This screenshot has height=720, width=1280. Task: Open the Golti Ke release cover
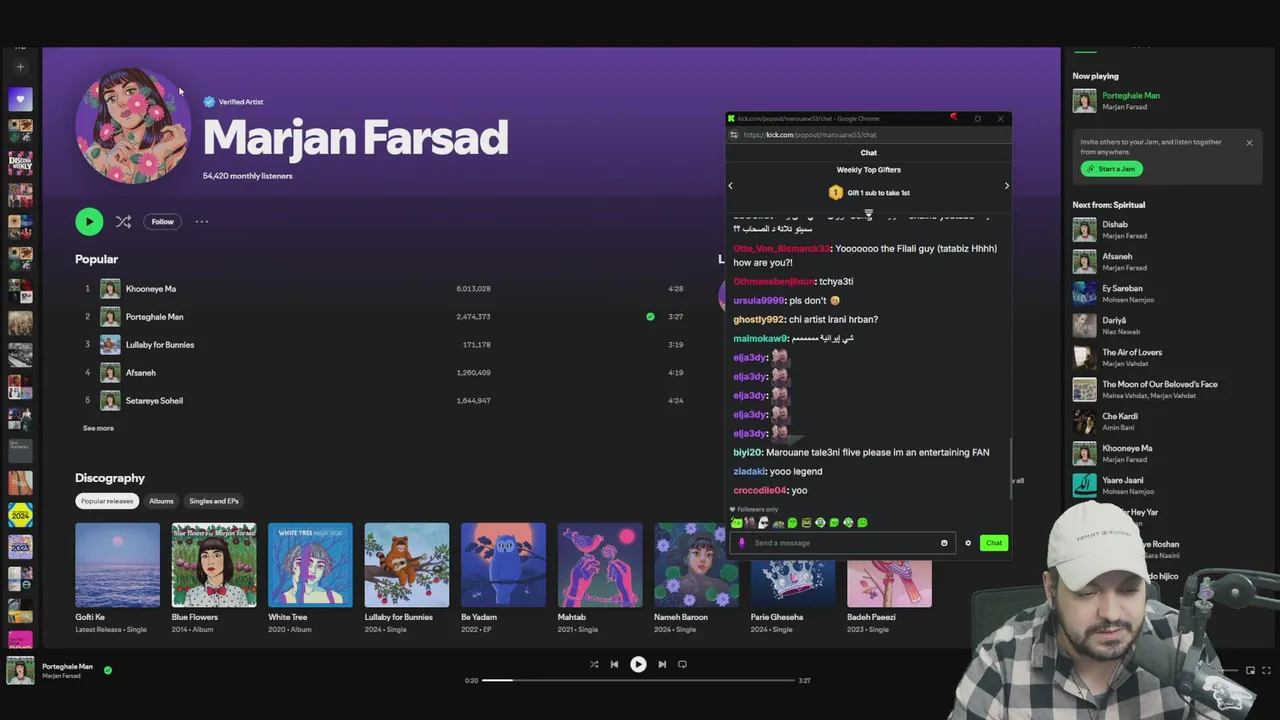[117, 565]
